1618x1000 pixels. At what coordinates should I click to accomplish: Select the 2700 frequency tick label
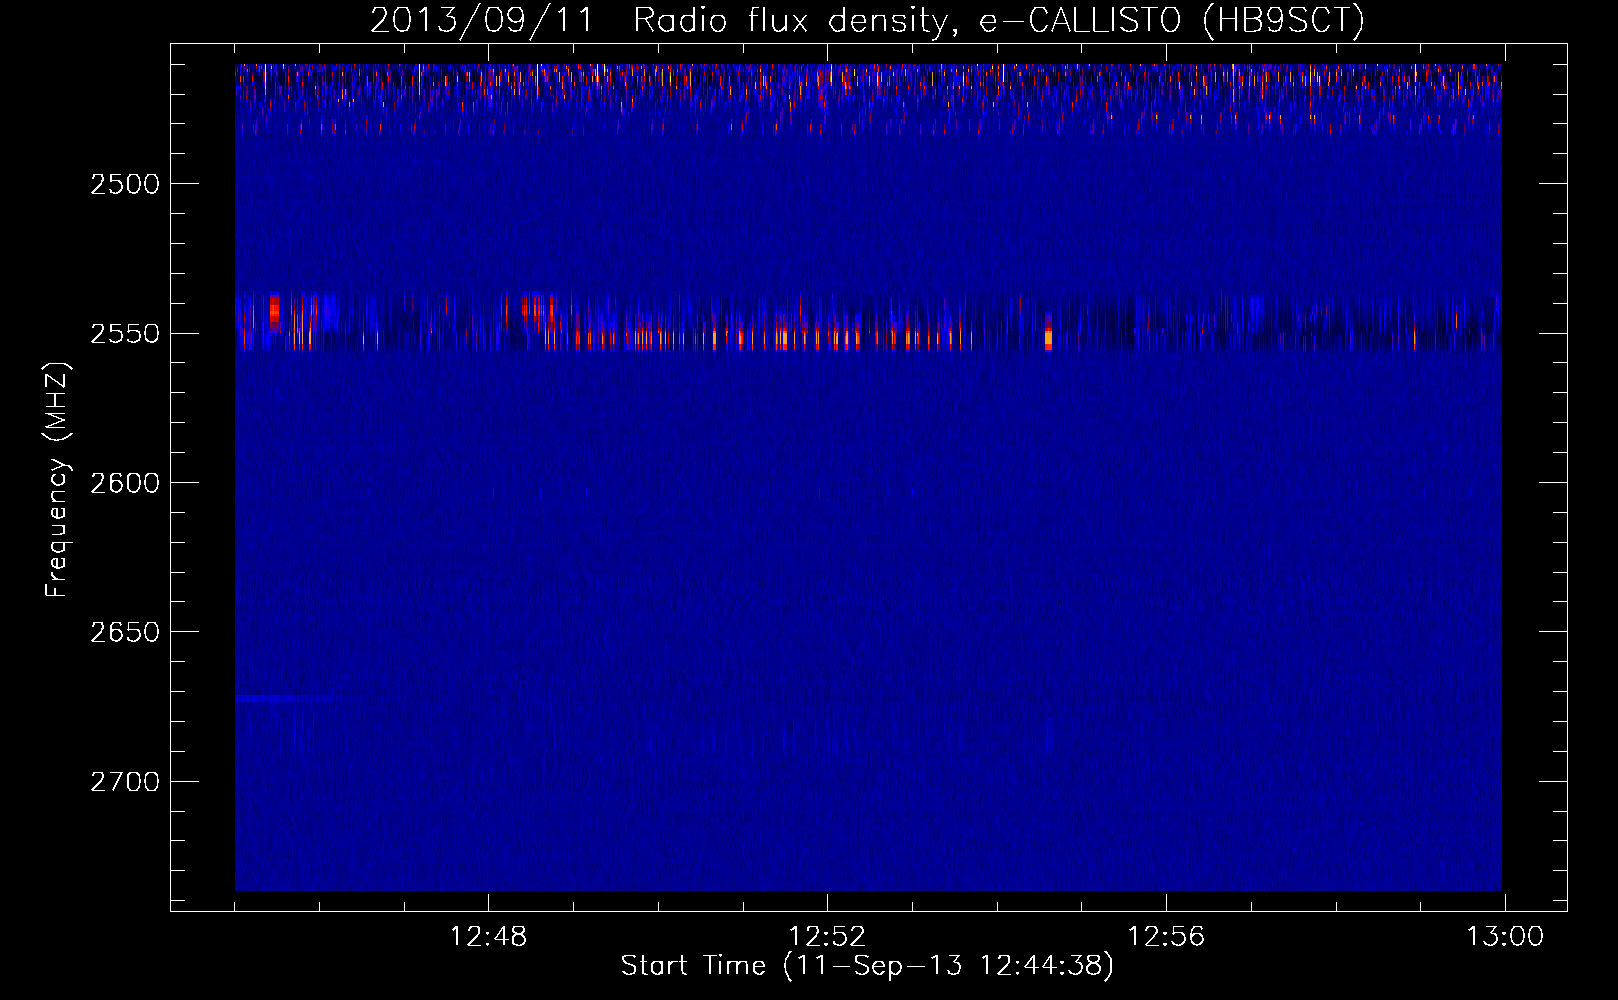click(125, 781)
